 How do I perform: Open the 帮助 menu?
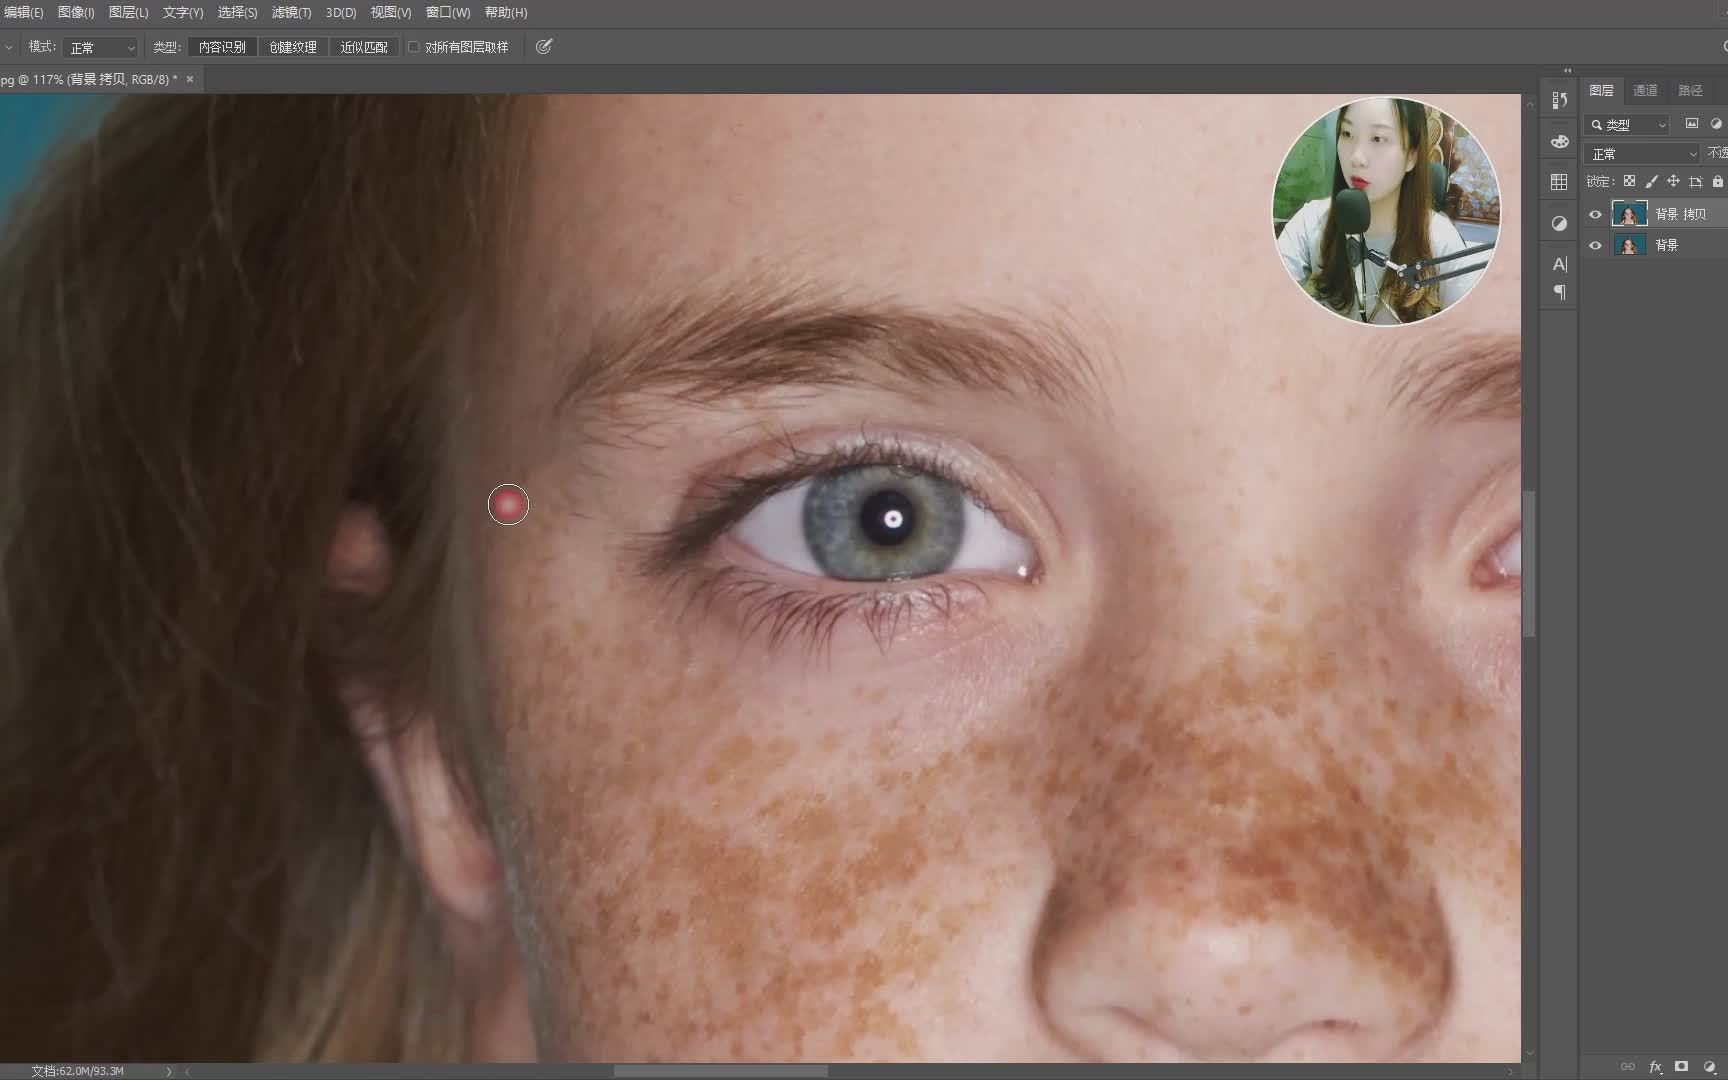point(506,12)
